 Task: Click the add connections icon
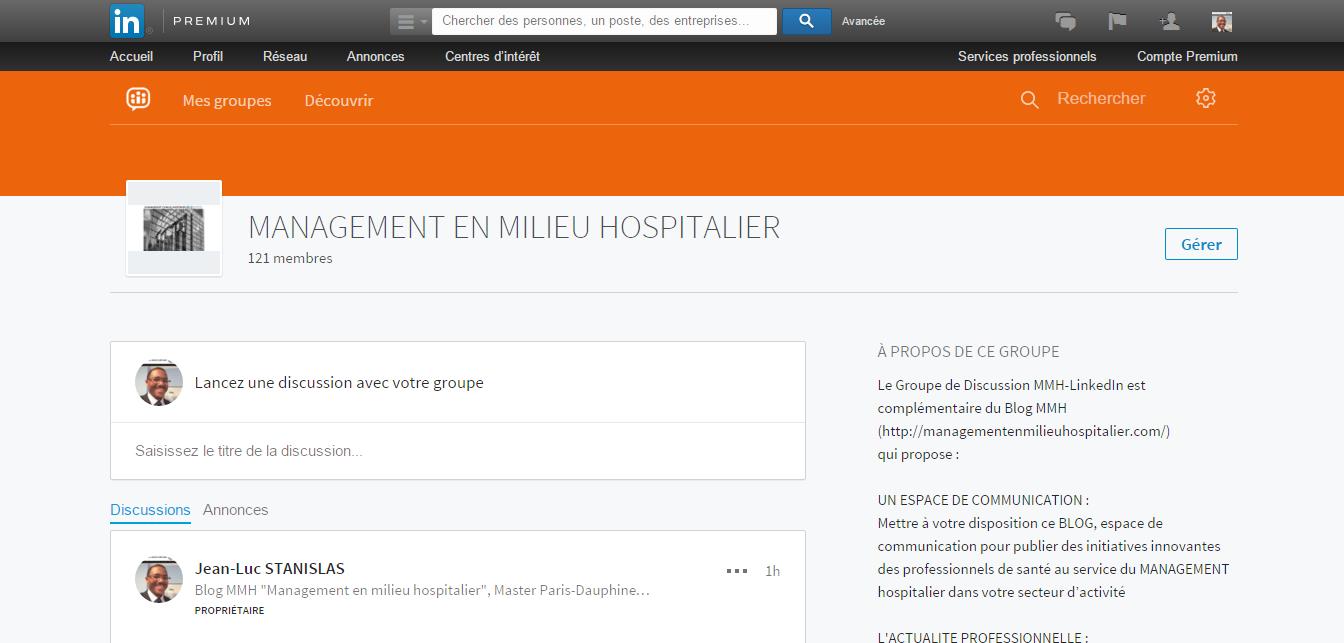pos(1169,21)
